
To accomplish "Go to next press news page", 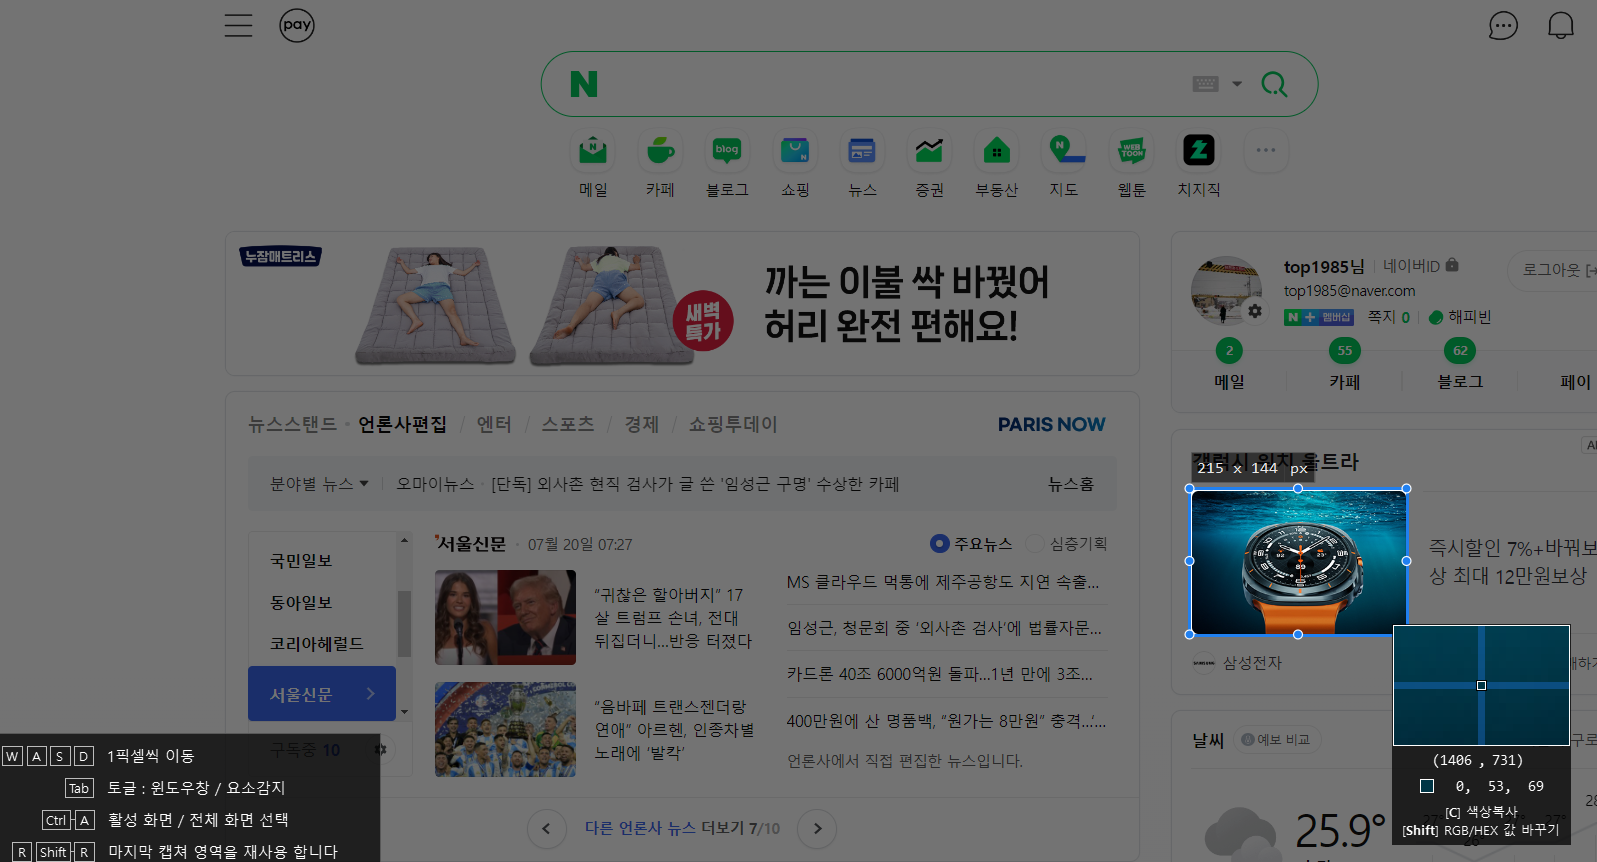I will 817,828.
